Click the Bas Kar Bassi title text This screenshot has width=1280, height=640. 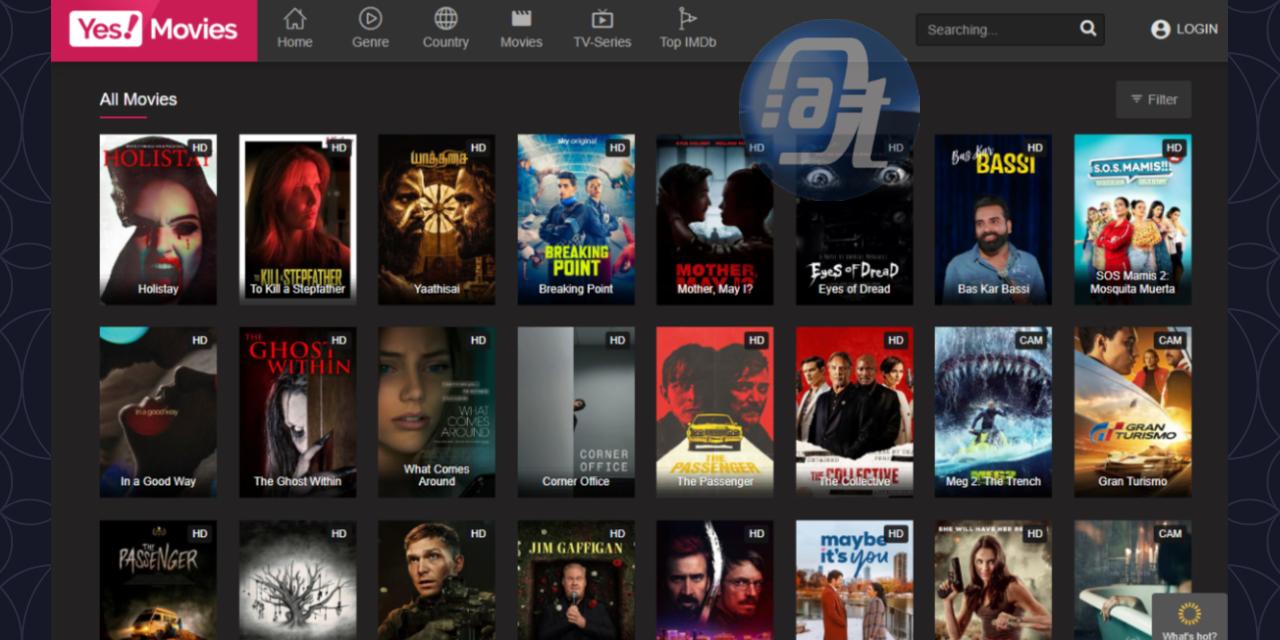coord(993,289)
